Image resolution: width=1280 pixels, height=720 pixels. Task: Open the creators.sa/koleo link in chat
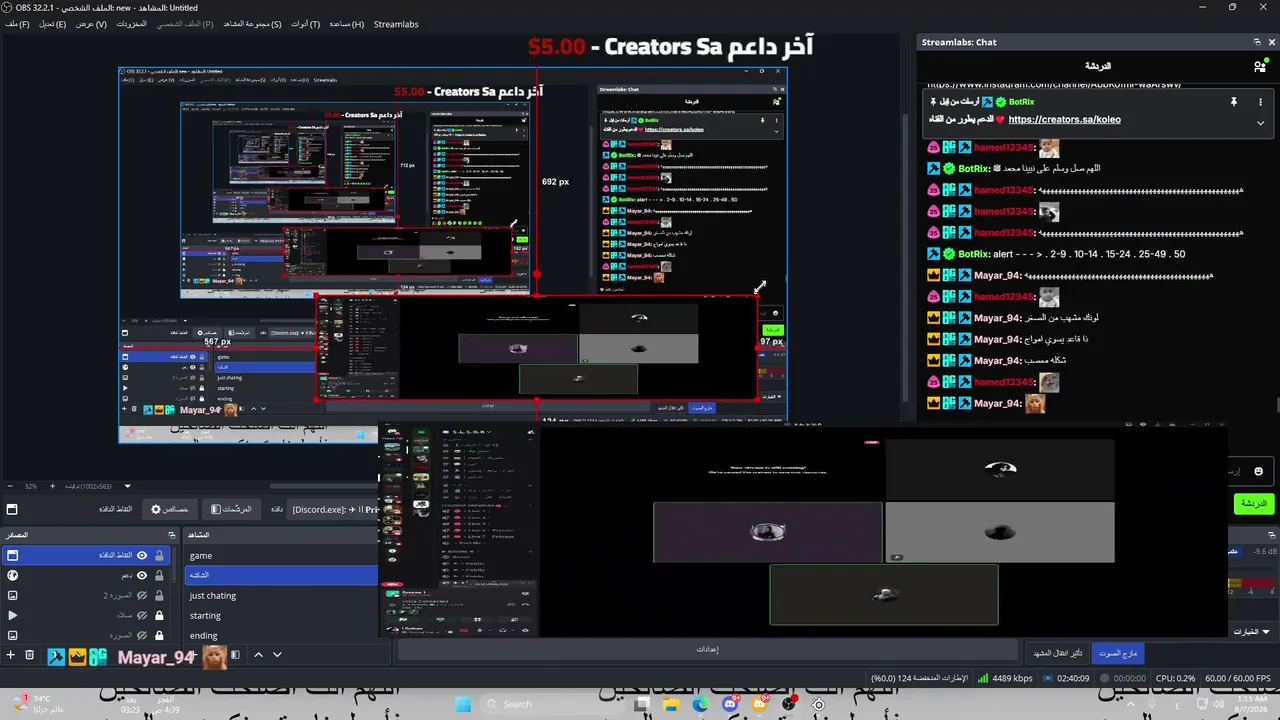[x=1064, y=120]
